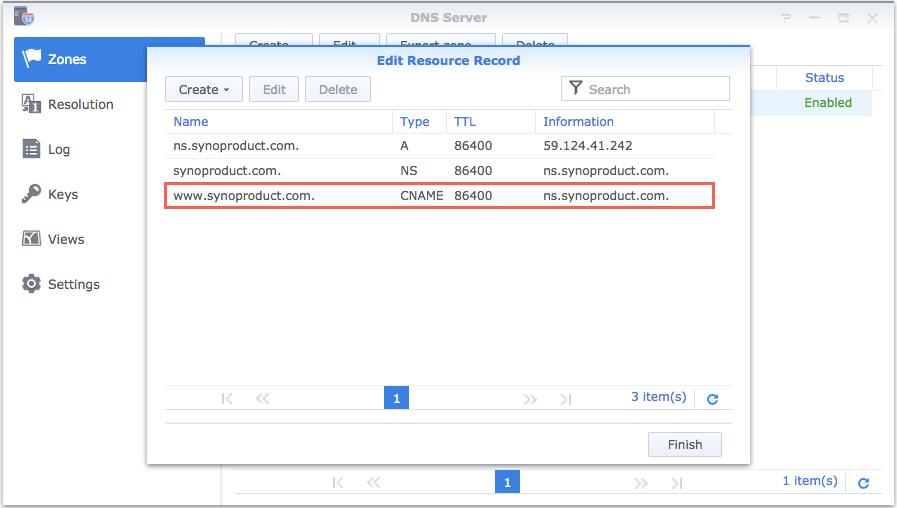Refresh the zone list in main window

click(x=864, y=483)
